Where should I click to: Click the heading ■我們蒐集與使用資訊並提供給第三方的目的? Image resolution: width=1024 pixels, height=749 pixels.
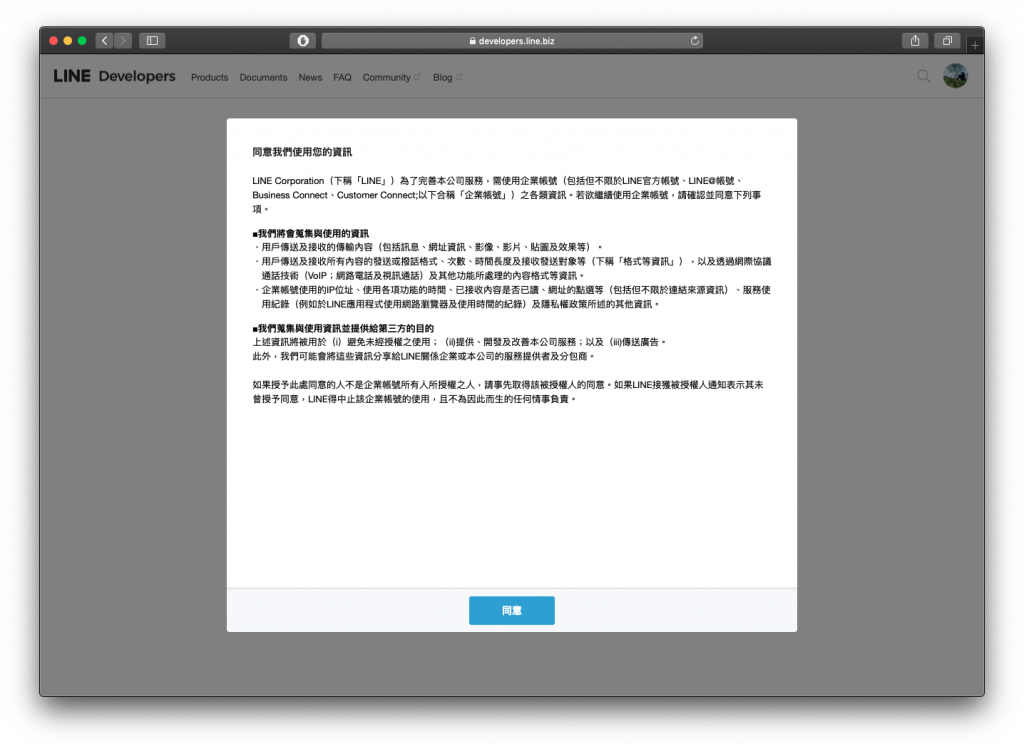(x=343, y=328)
